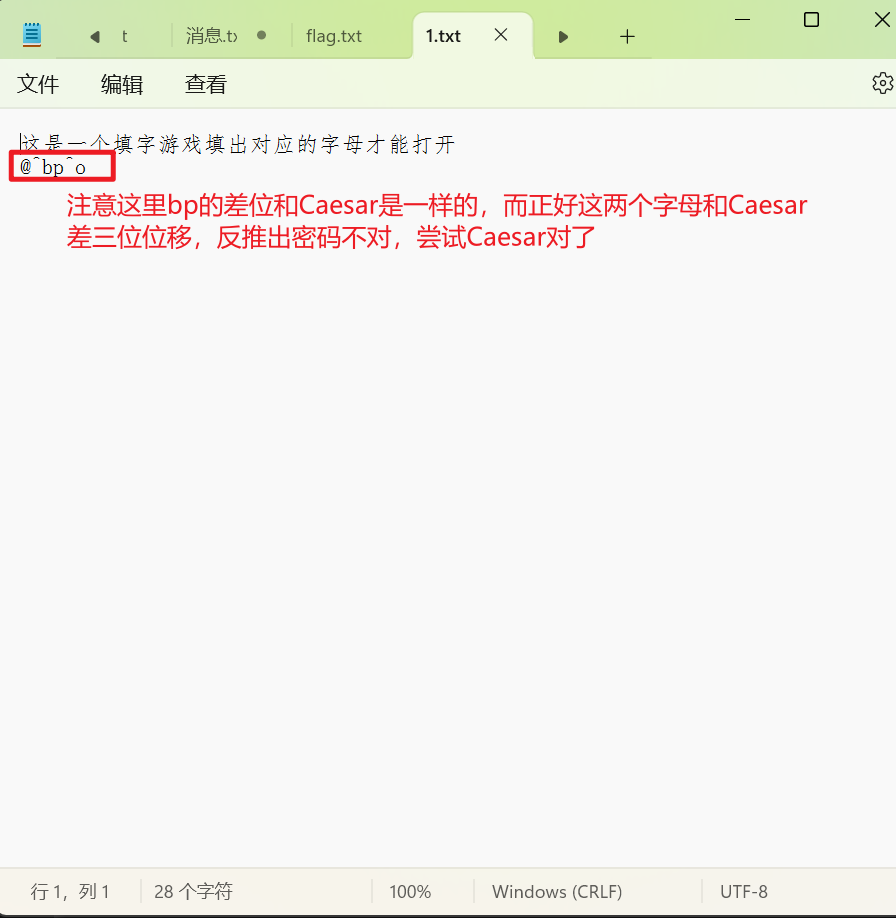The width and height of the screenshot is (896, 918).
Task: Expand the 查看 menu
Action: click(x=206, y=84)
